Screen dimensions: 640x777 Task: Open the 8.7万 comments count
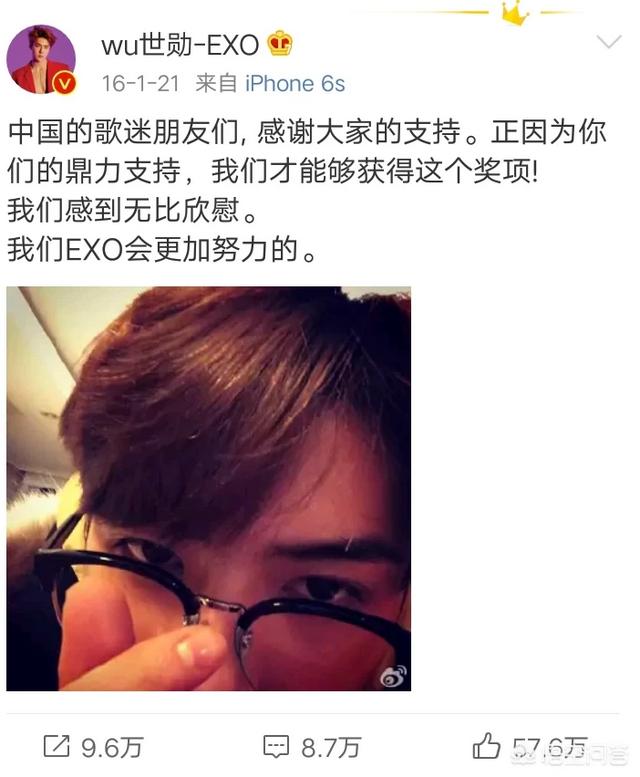[x=331, y=747]
